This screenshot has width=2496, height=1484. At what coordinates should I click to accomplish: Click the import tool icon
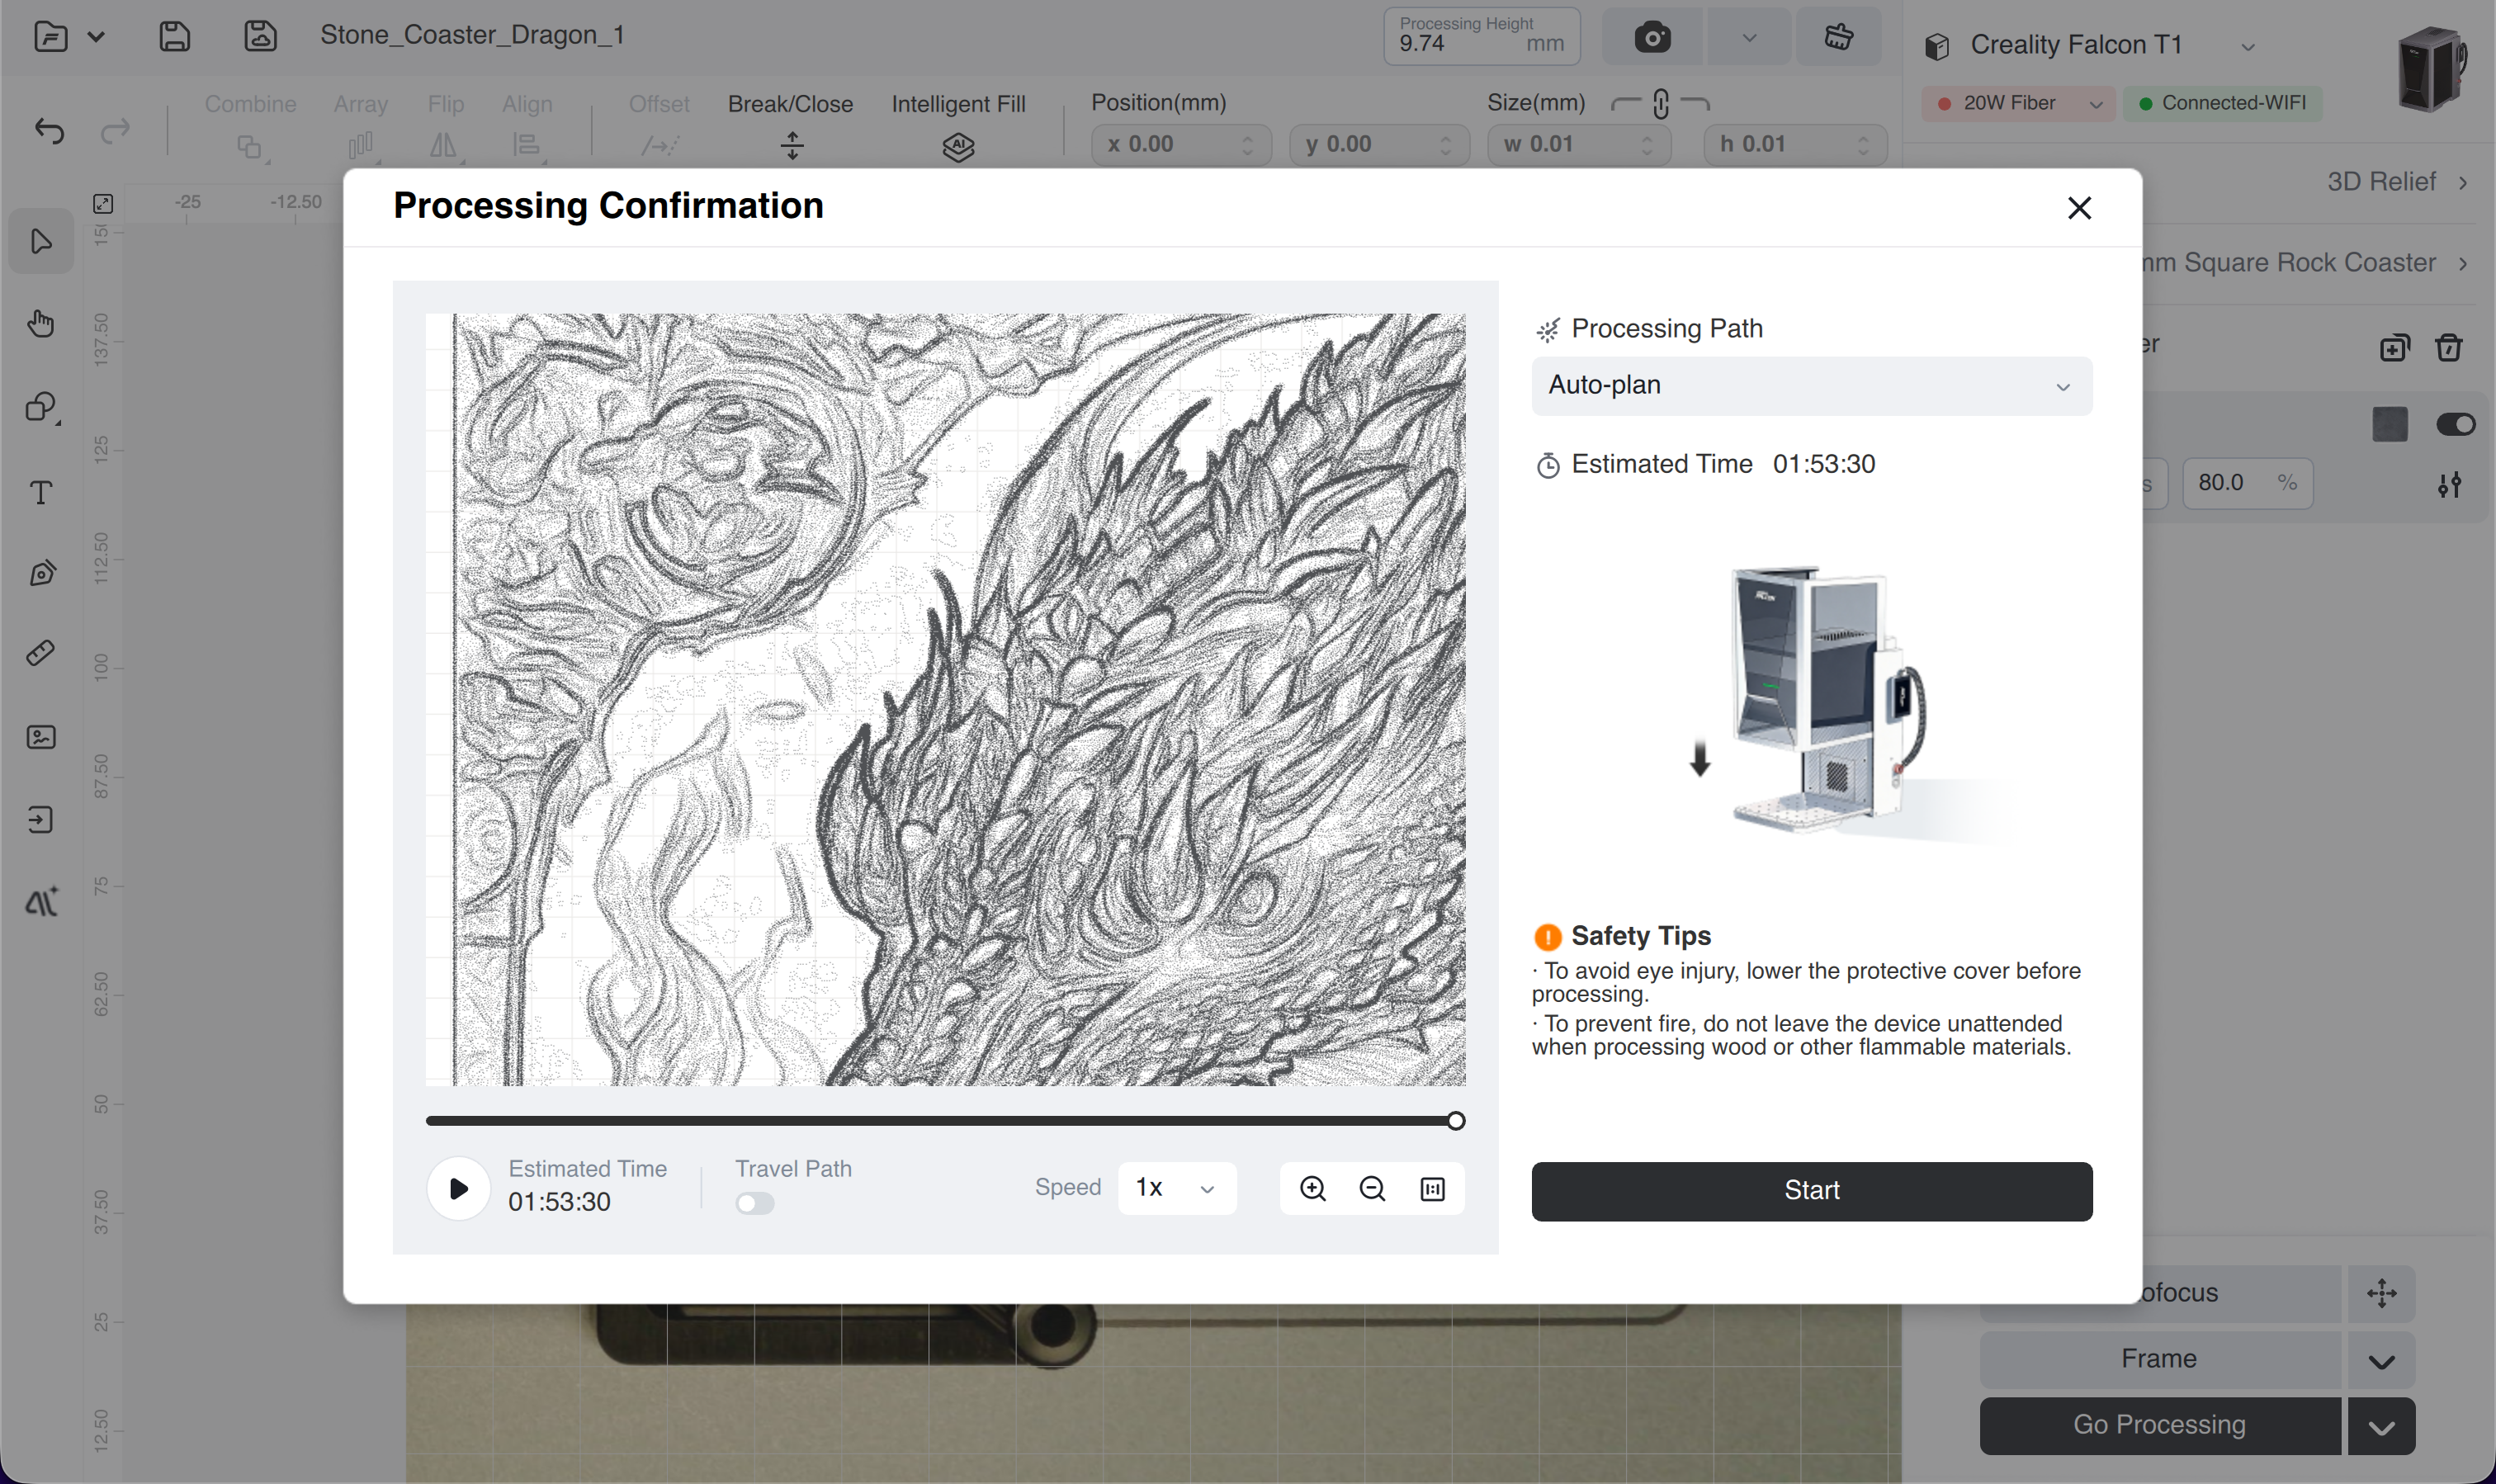[x=41, y=820]
